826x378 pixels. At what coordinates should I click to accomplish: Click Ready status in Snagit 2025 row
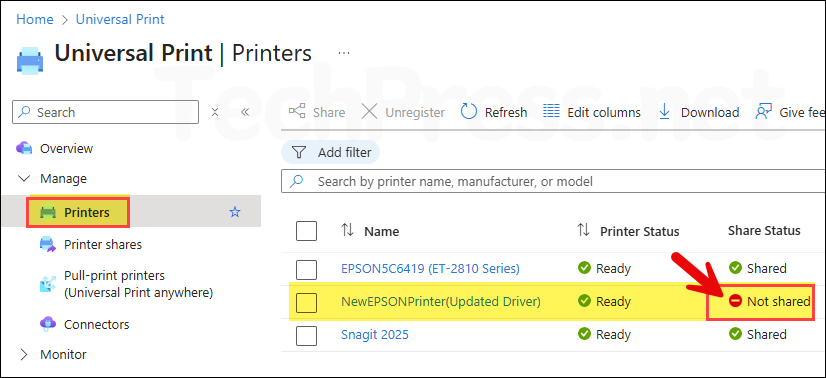pyautogui.click(x=604, y=334)
